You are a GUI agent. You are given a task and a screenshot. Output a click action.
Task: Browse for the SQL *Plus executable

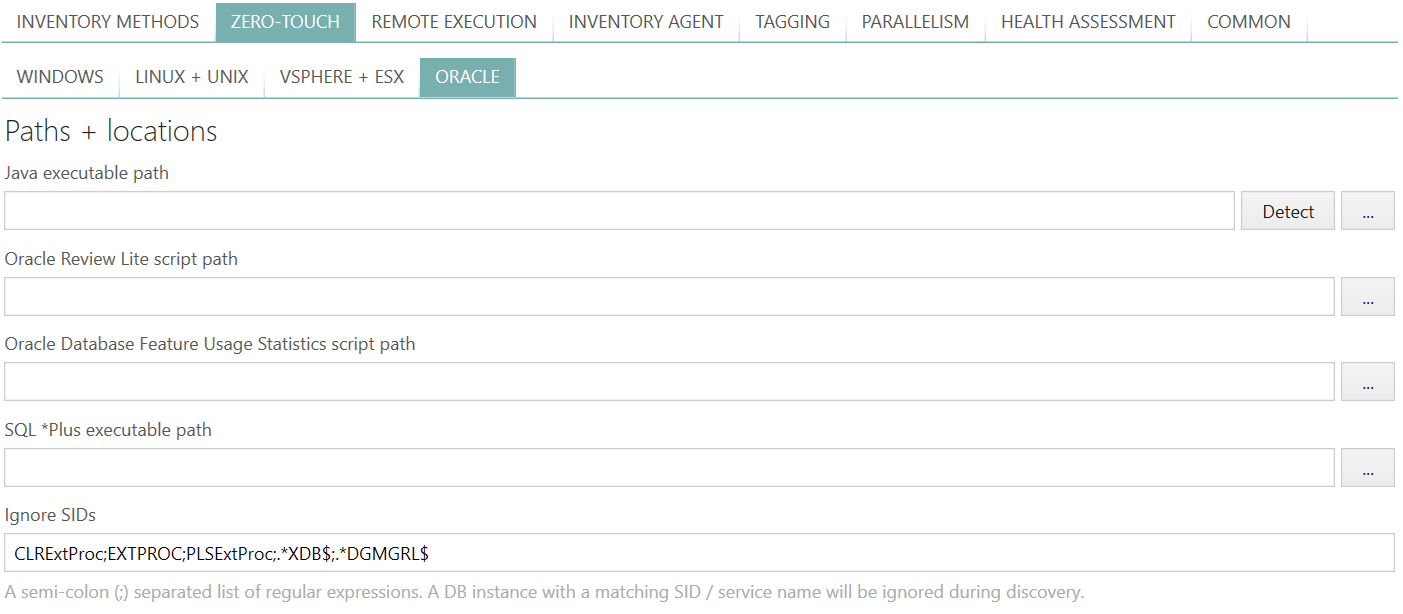pos(1368,467)
